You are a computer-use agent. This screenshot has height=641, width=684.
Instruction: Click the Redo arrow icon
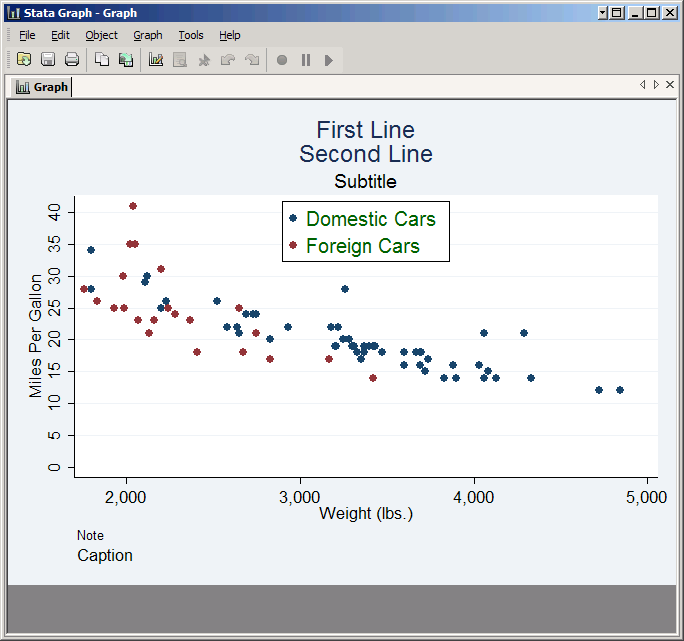coord(252,59)
